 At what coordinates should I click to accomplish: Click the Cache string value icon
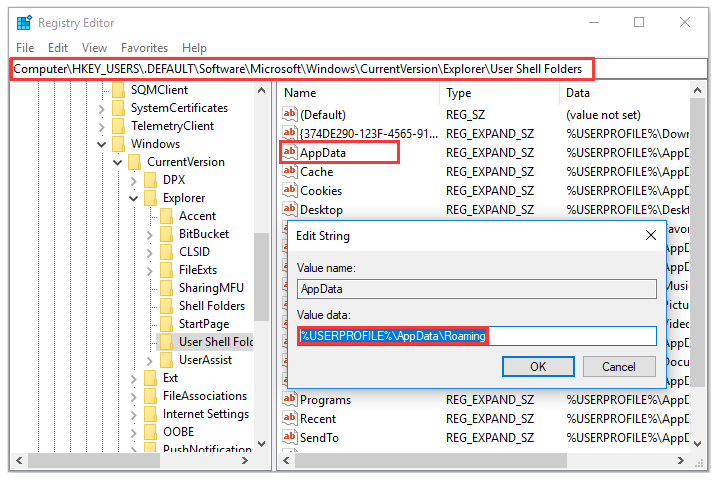289,171
